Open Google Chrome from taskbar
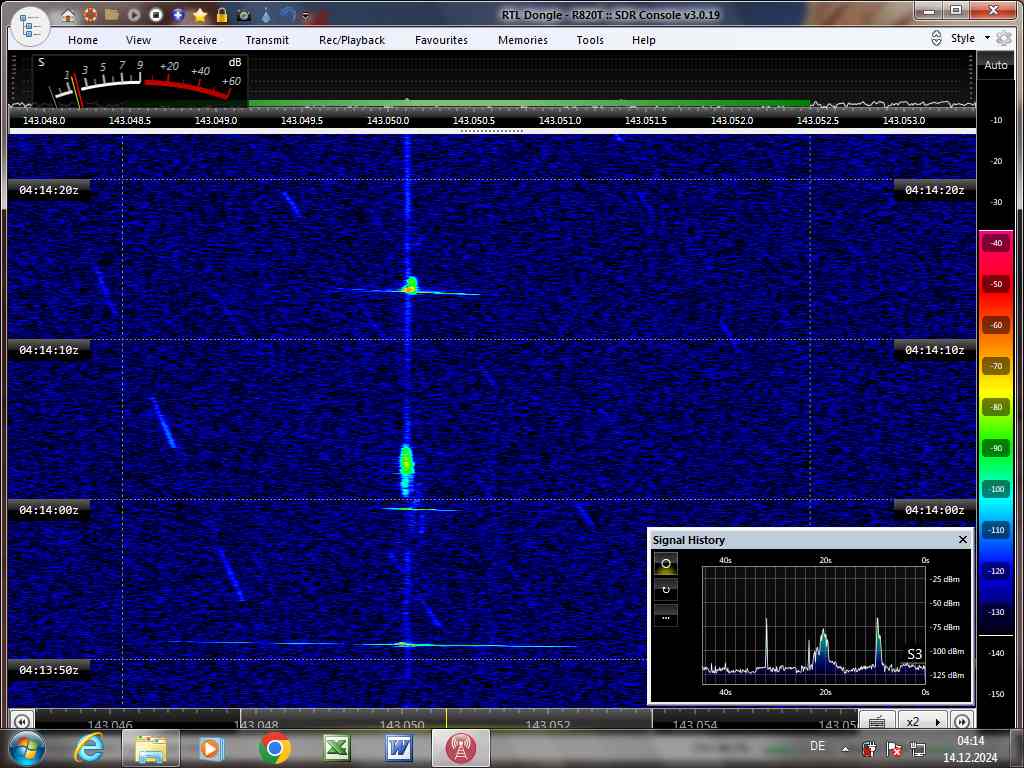 coord(274,748)
